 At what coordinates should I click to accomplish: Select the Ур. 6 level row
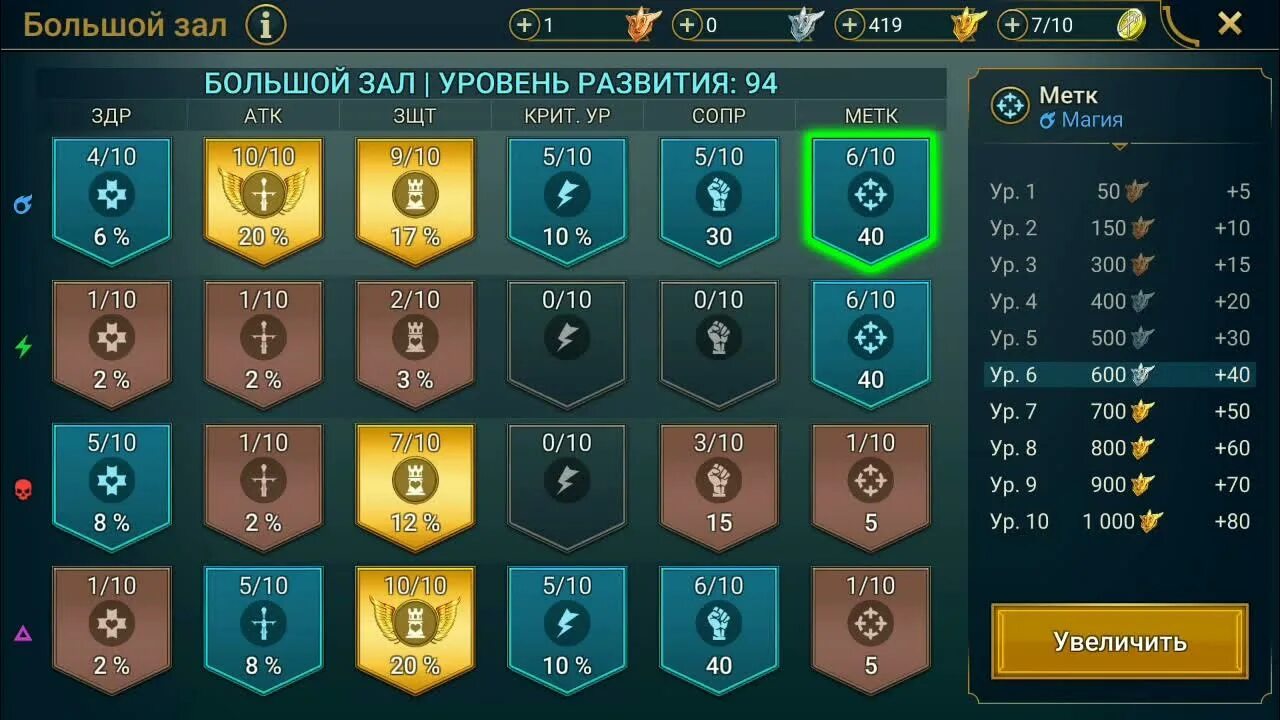tap(1120, 375)
